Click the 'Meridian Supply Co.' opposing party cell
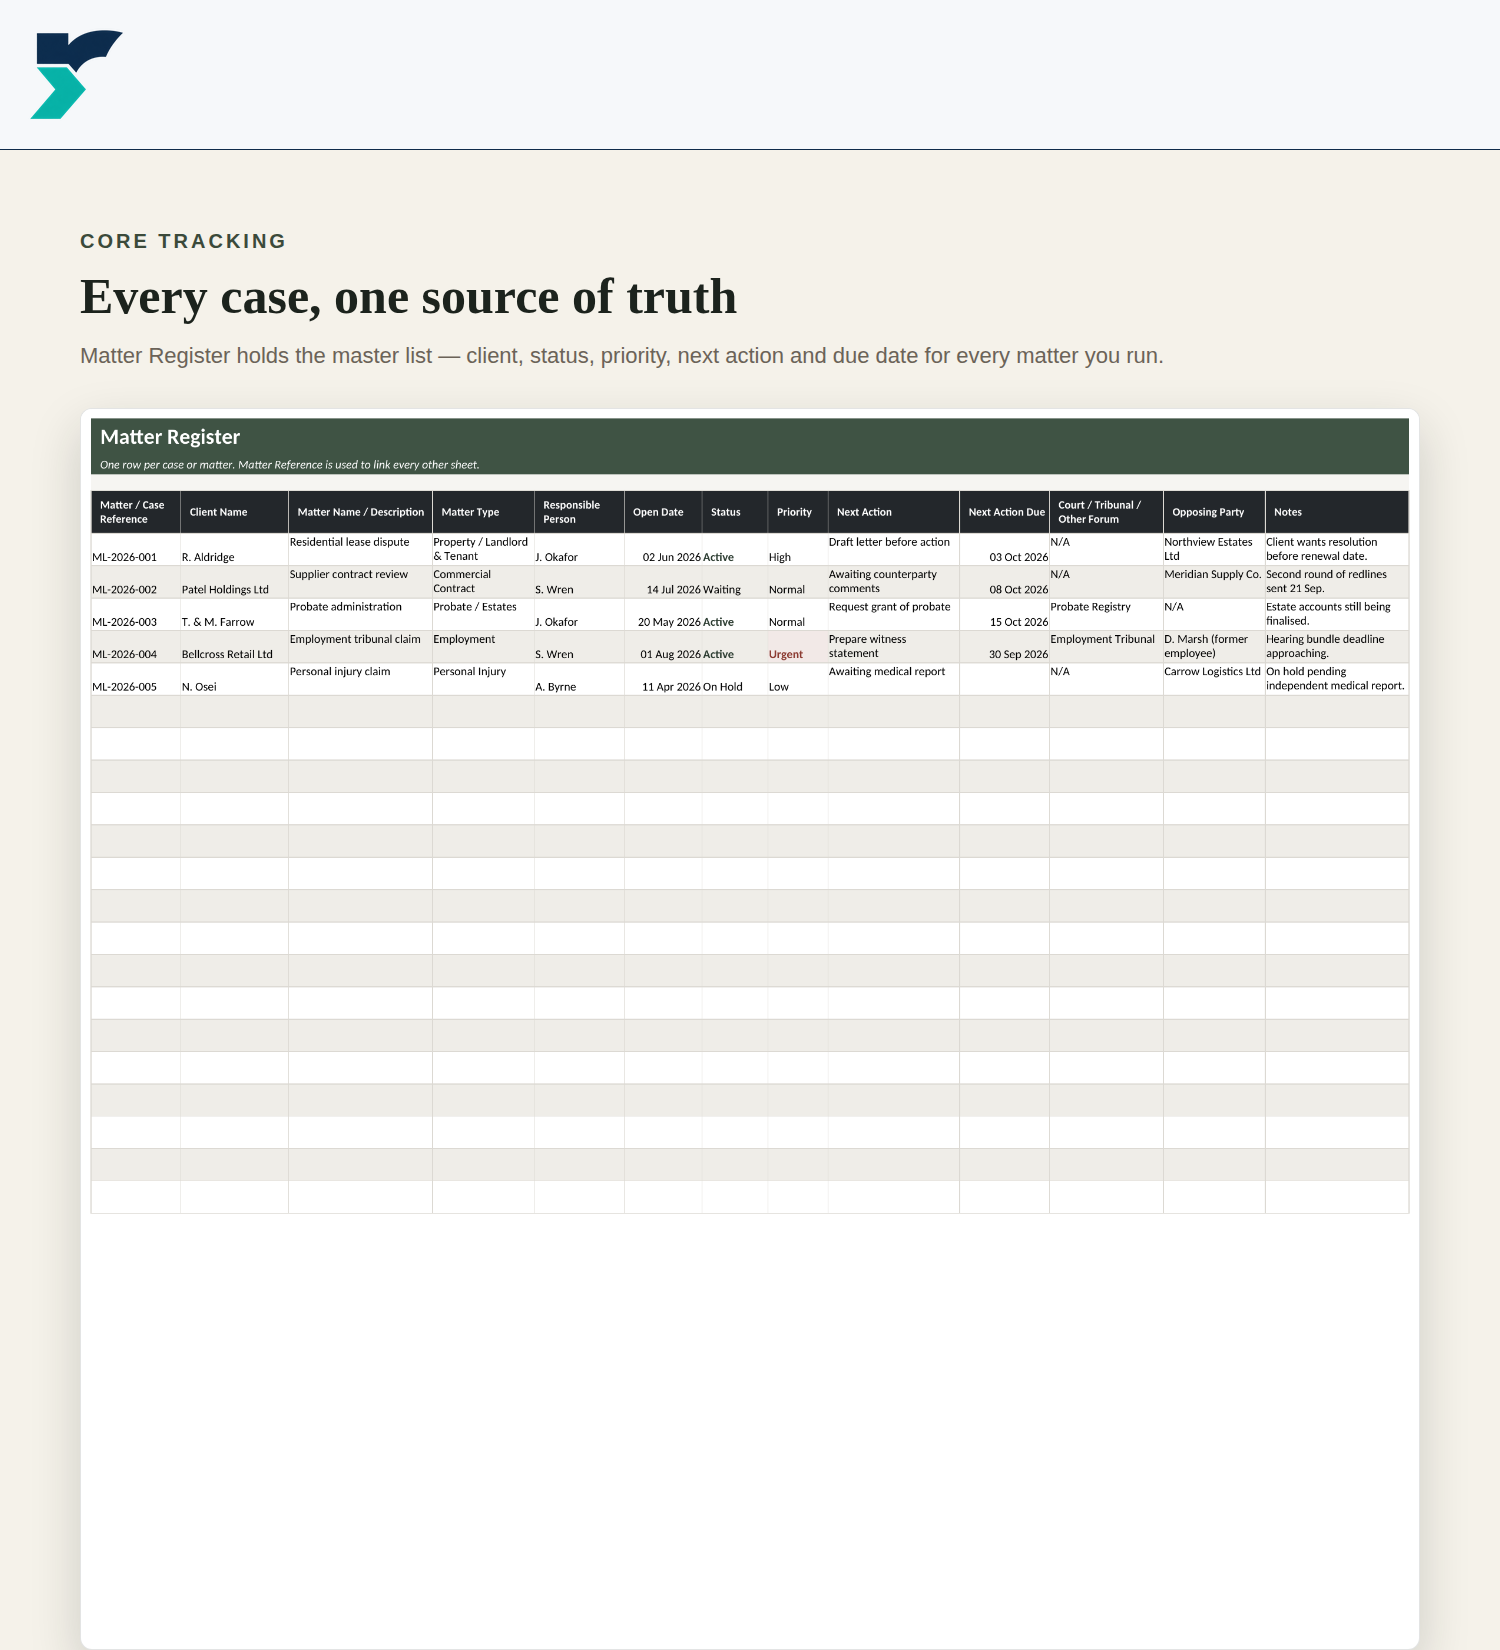The height and width of the screenshot is (1650, 1500). tap(1214, 582)
